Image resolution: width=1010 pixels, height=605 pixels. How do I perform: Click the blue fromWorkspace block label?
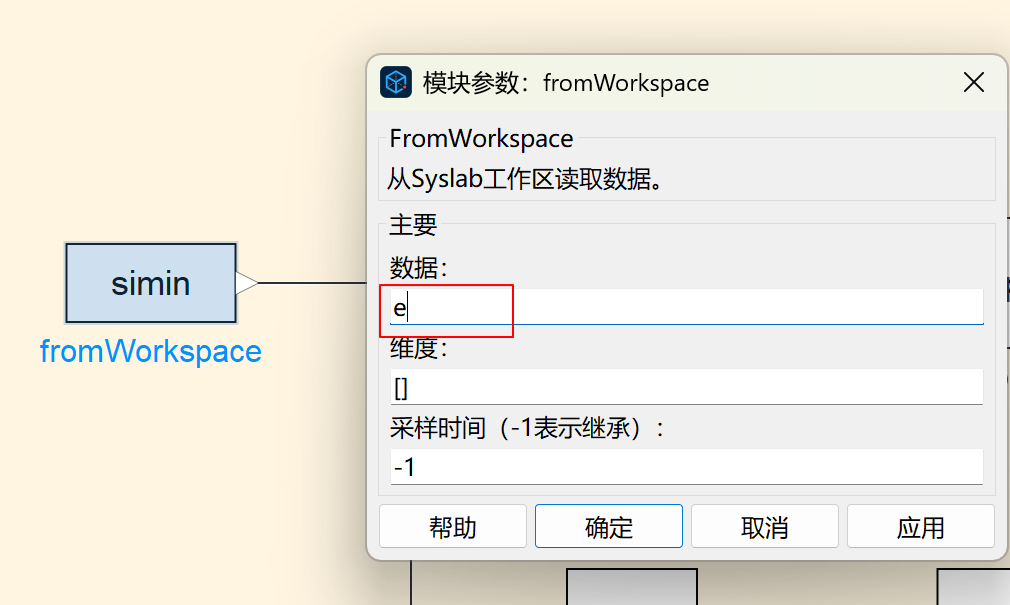point(151,352)
